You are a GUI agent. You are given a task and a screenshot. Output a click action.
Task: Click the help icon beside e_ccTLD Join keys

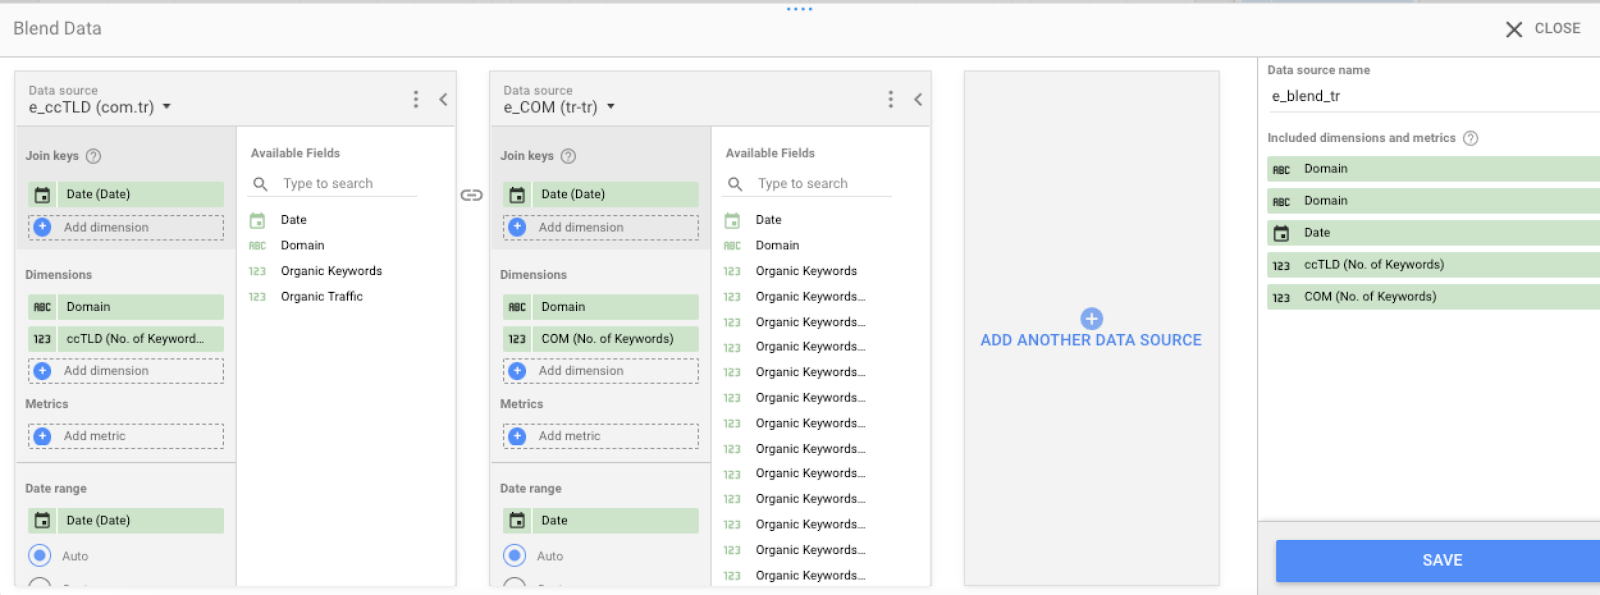tap(94, 156)
